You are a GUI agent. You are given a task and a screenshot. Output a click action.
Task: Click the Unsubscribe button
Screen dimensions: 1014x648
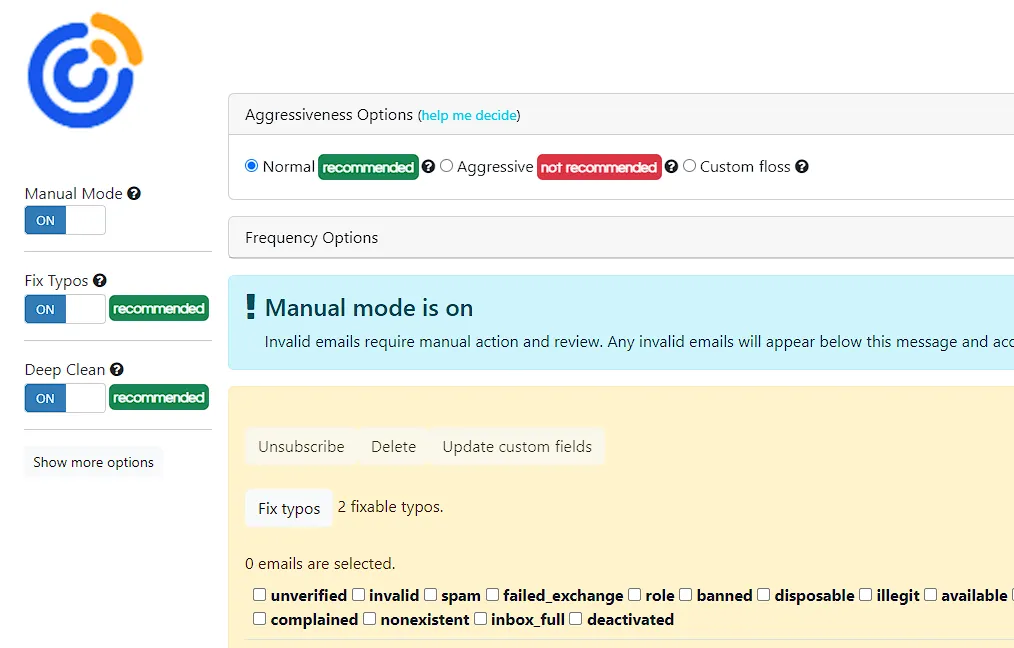pos(301,446)
